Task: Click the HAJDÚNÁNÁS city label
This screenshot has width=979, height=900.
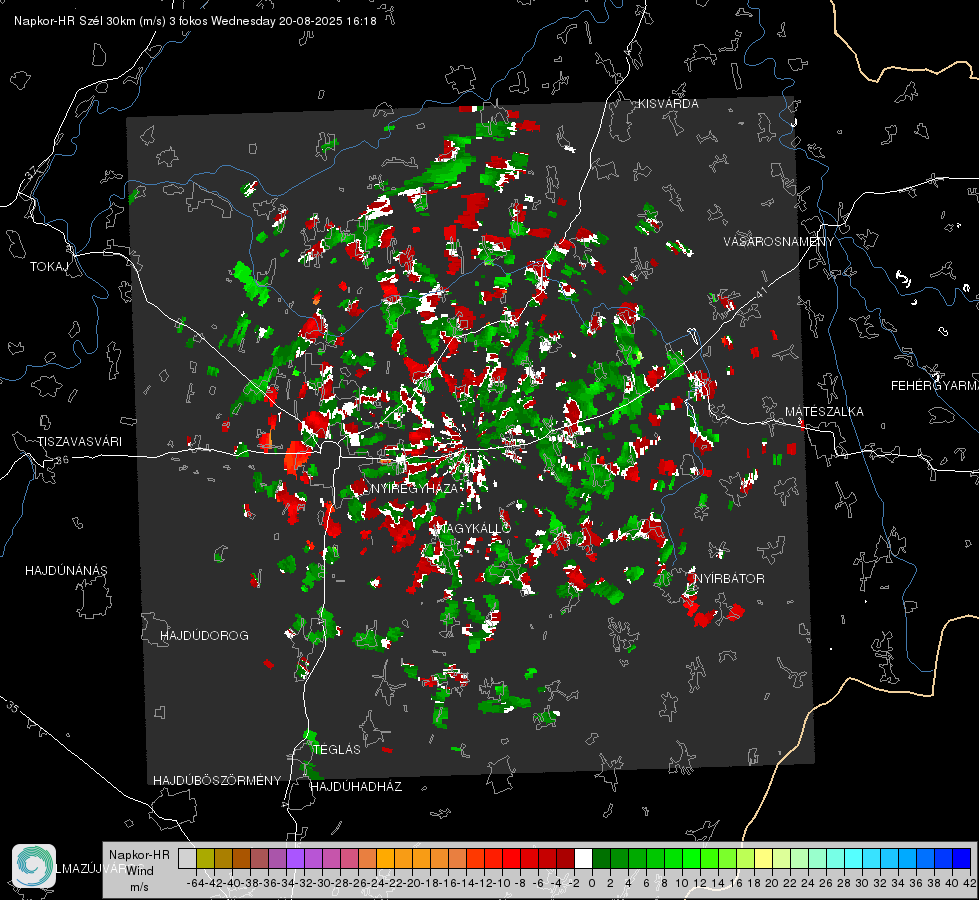Action: tap(66, 570)
